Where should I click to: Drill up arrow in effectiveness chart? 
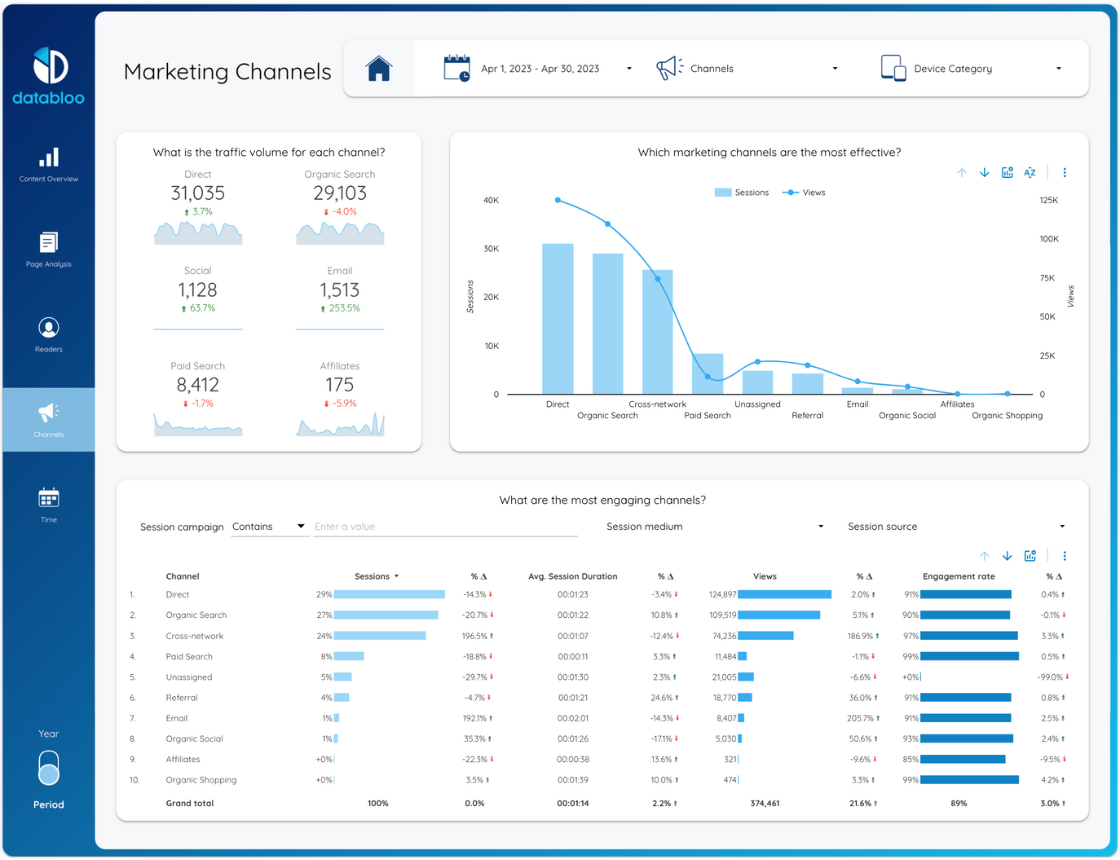pos(961,173)
